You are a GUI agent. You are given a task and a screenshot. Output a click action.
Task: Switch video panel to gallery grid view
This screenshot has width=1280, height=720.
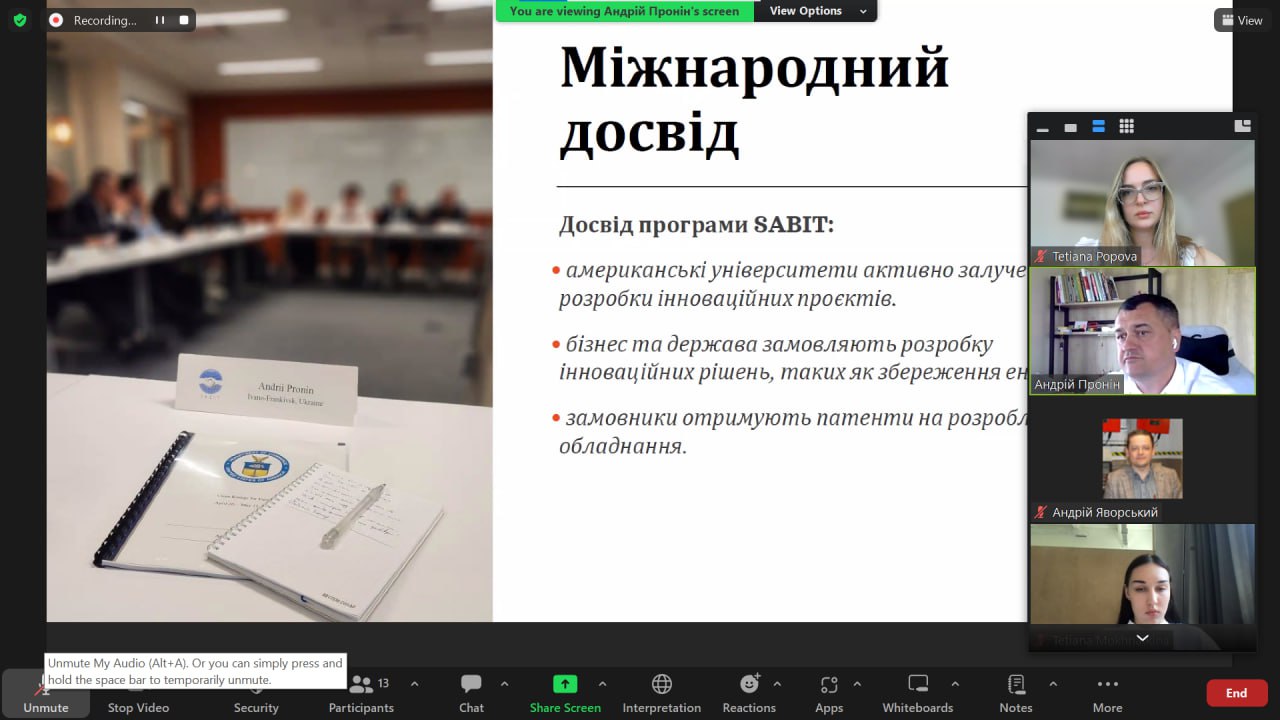[x=1126, y=126]
